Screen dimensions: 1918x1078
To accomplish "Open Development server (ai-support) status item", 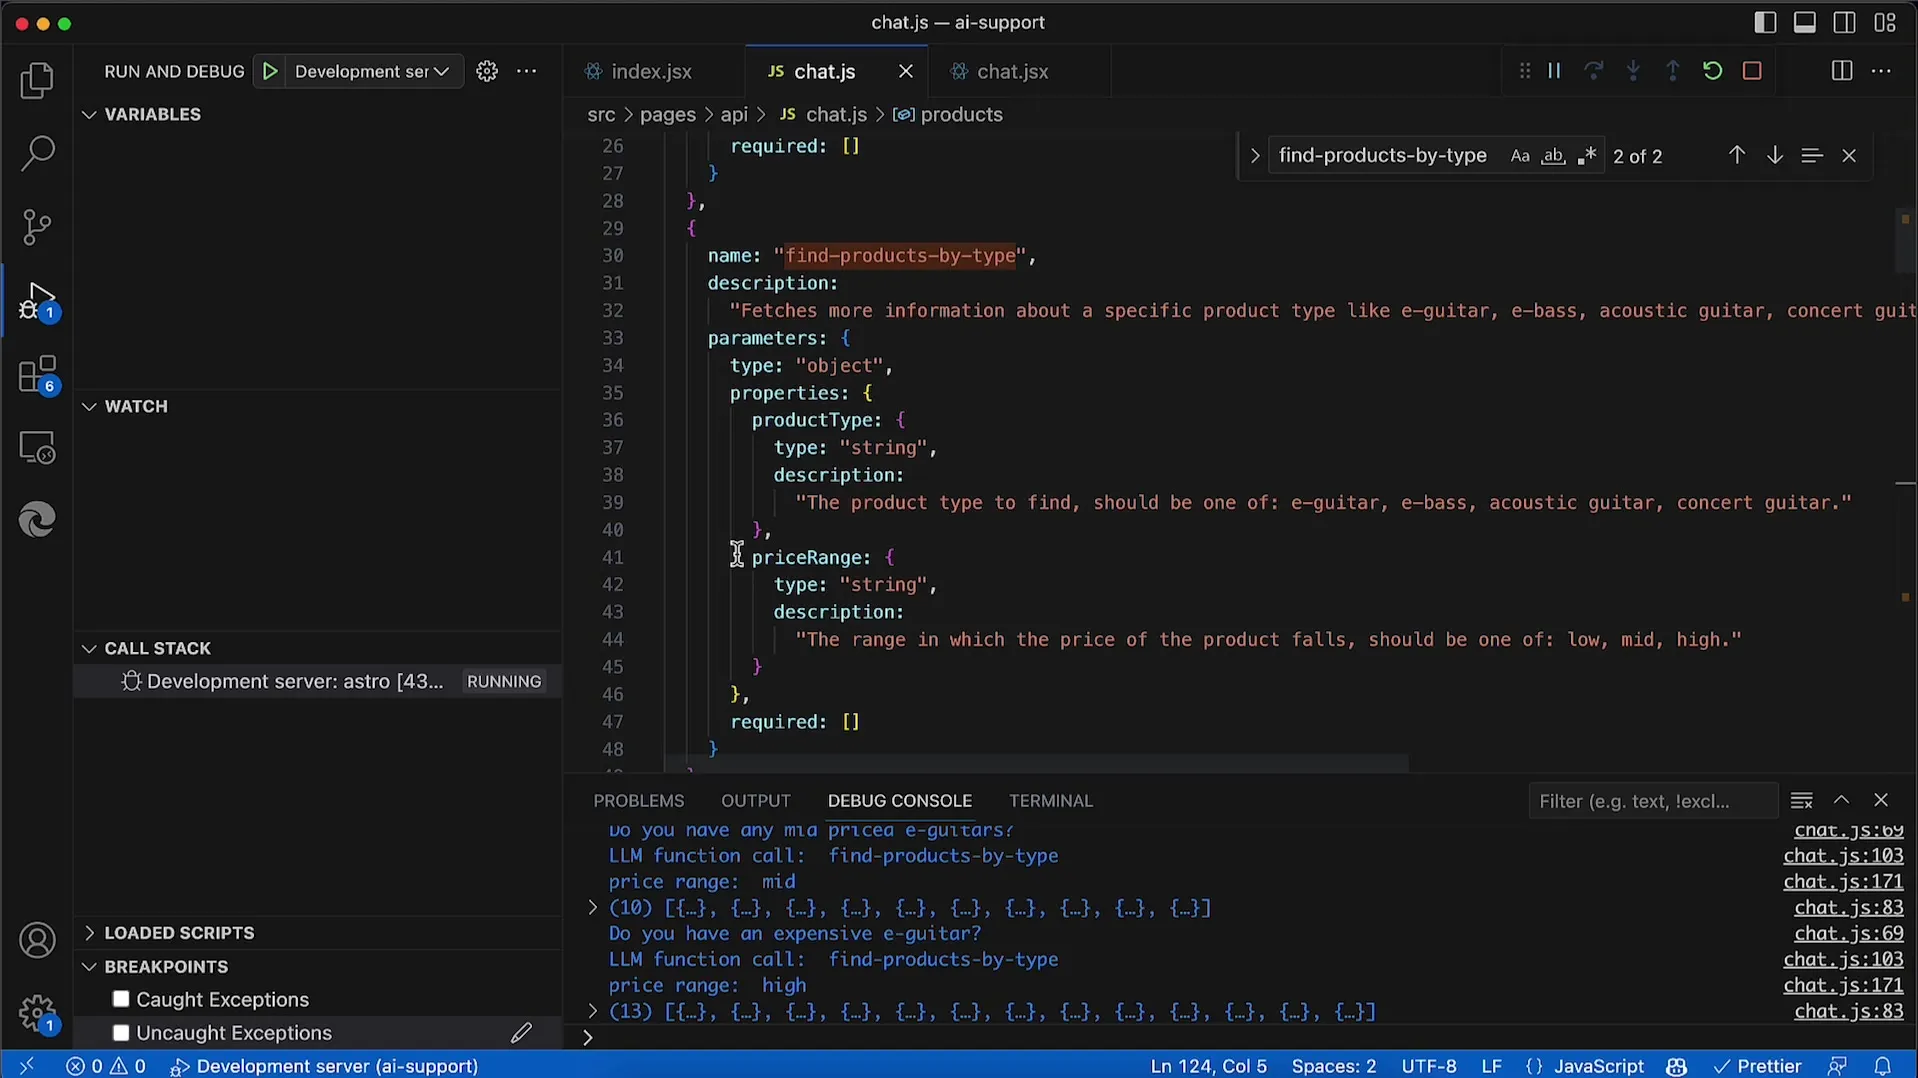I will (325, 1066).
